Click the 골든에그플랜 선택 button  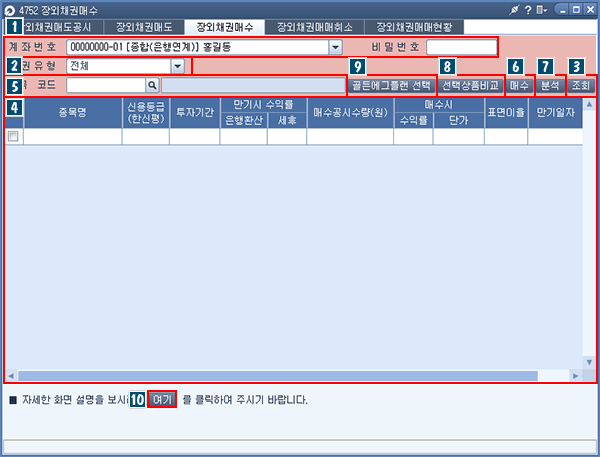[x=391, y=85]
